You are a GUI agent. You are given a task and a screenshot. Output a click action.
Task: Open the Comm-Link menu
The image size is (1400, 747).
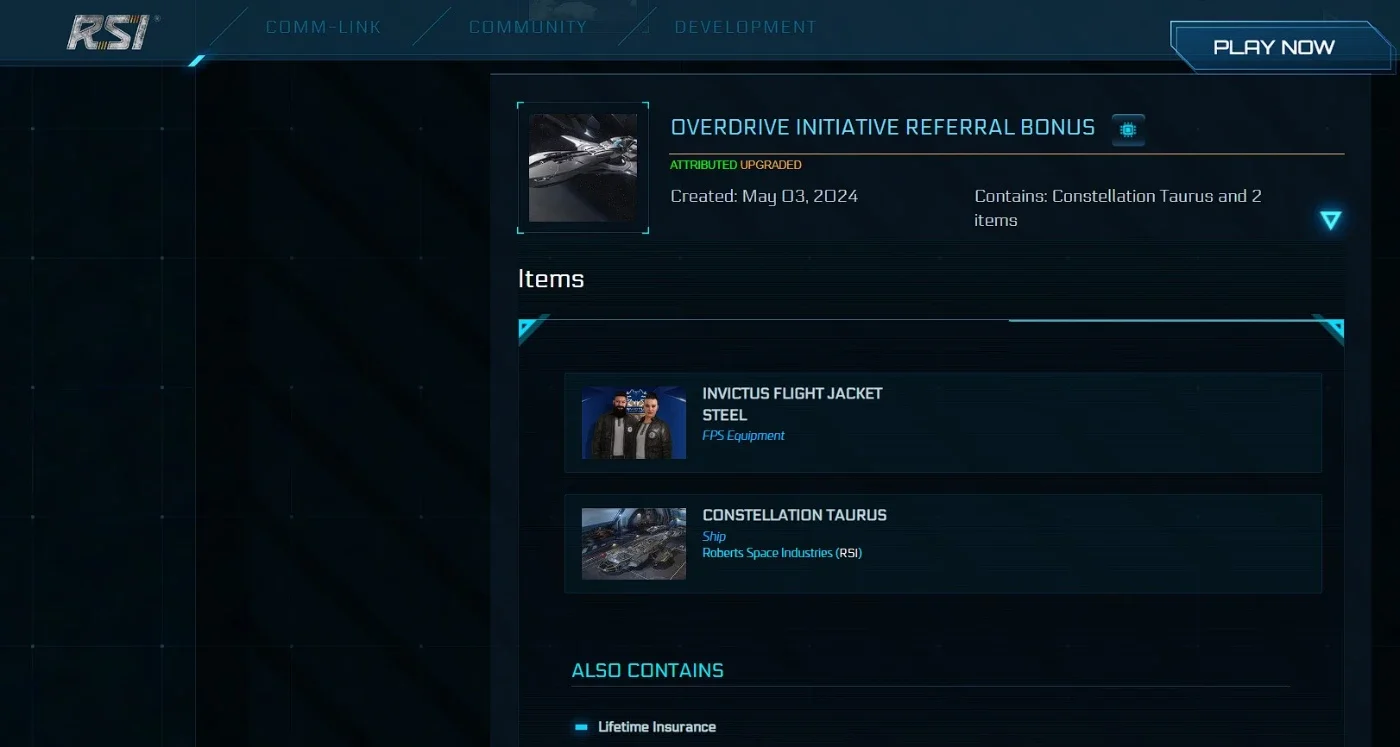click(x=323, y=27)
